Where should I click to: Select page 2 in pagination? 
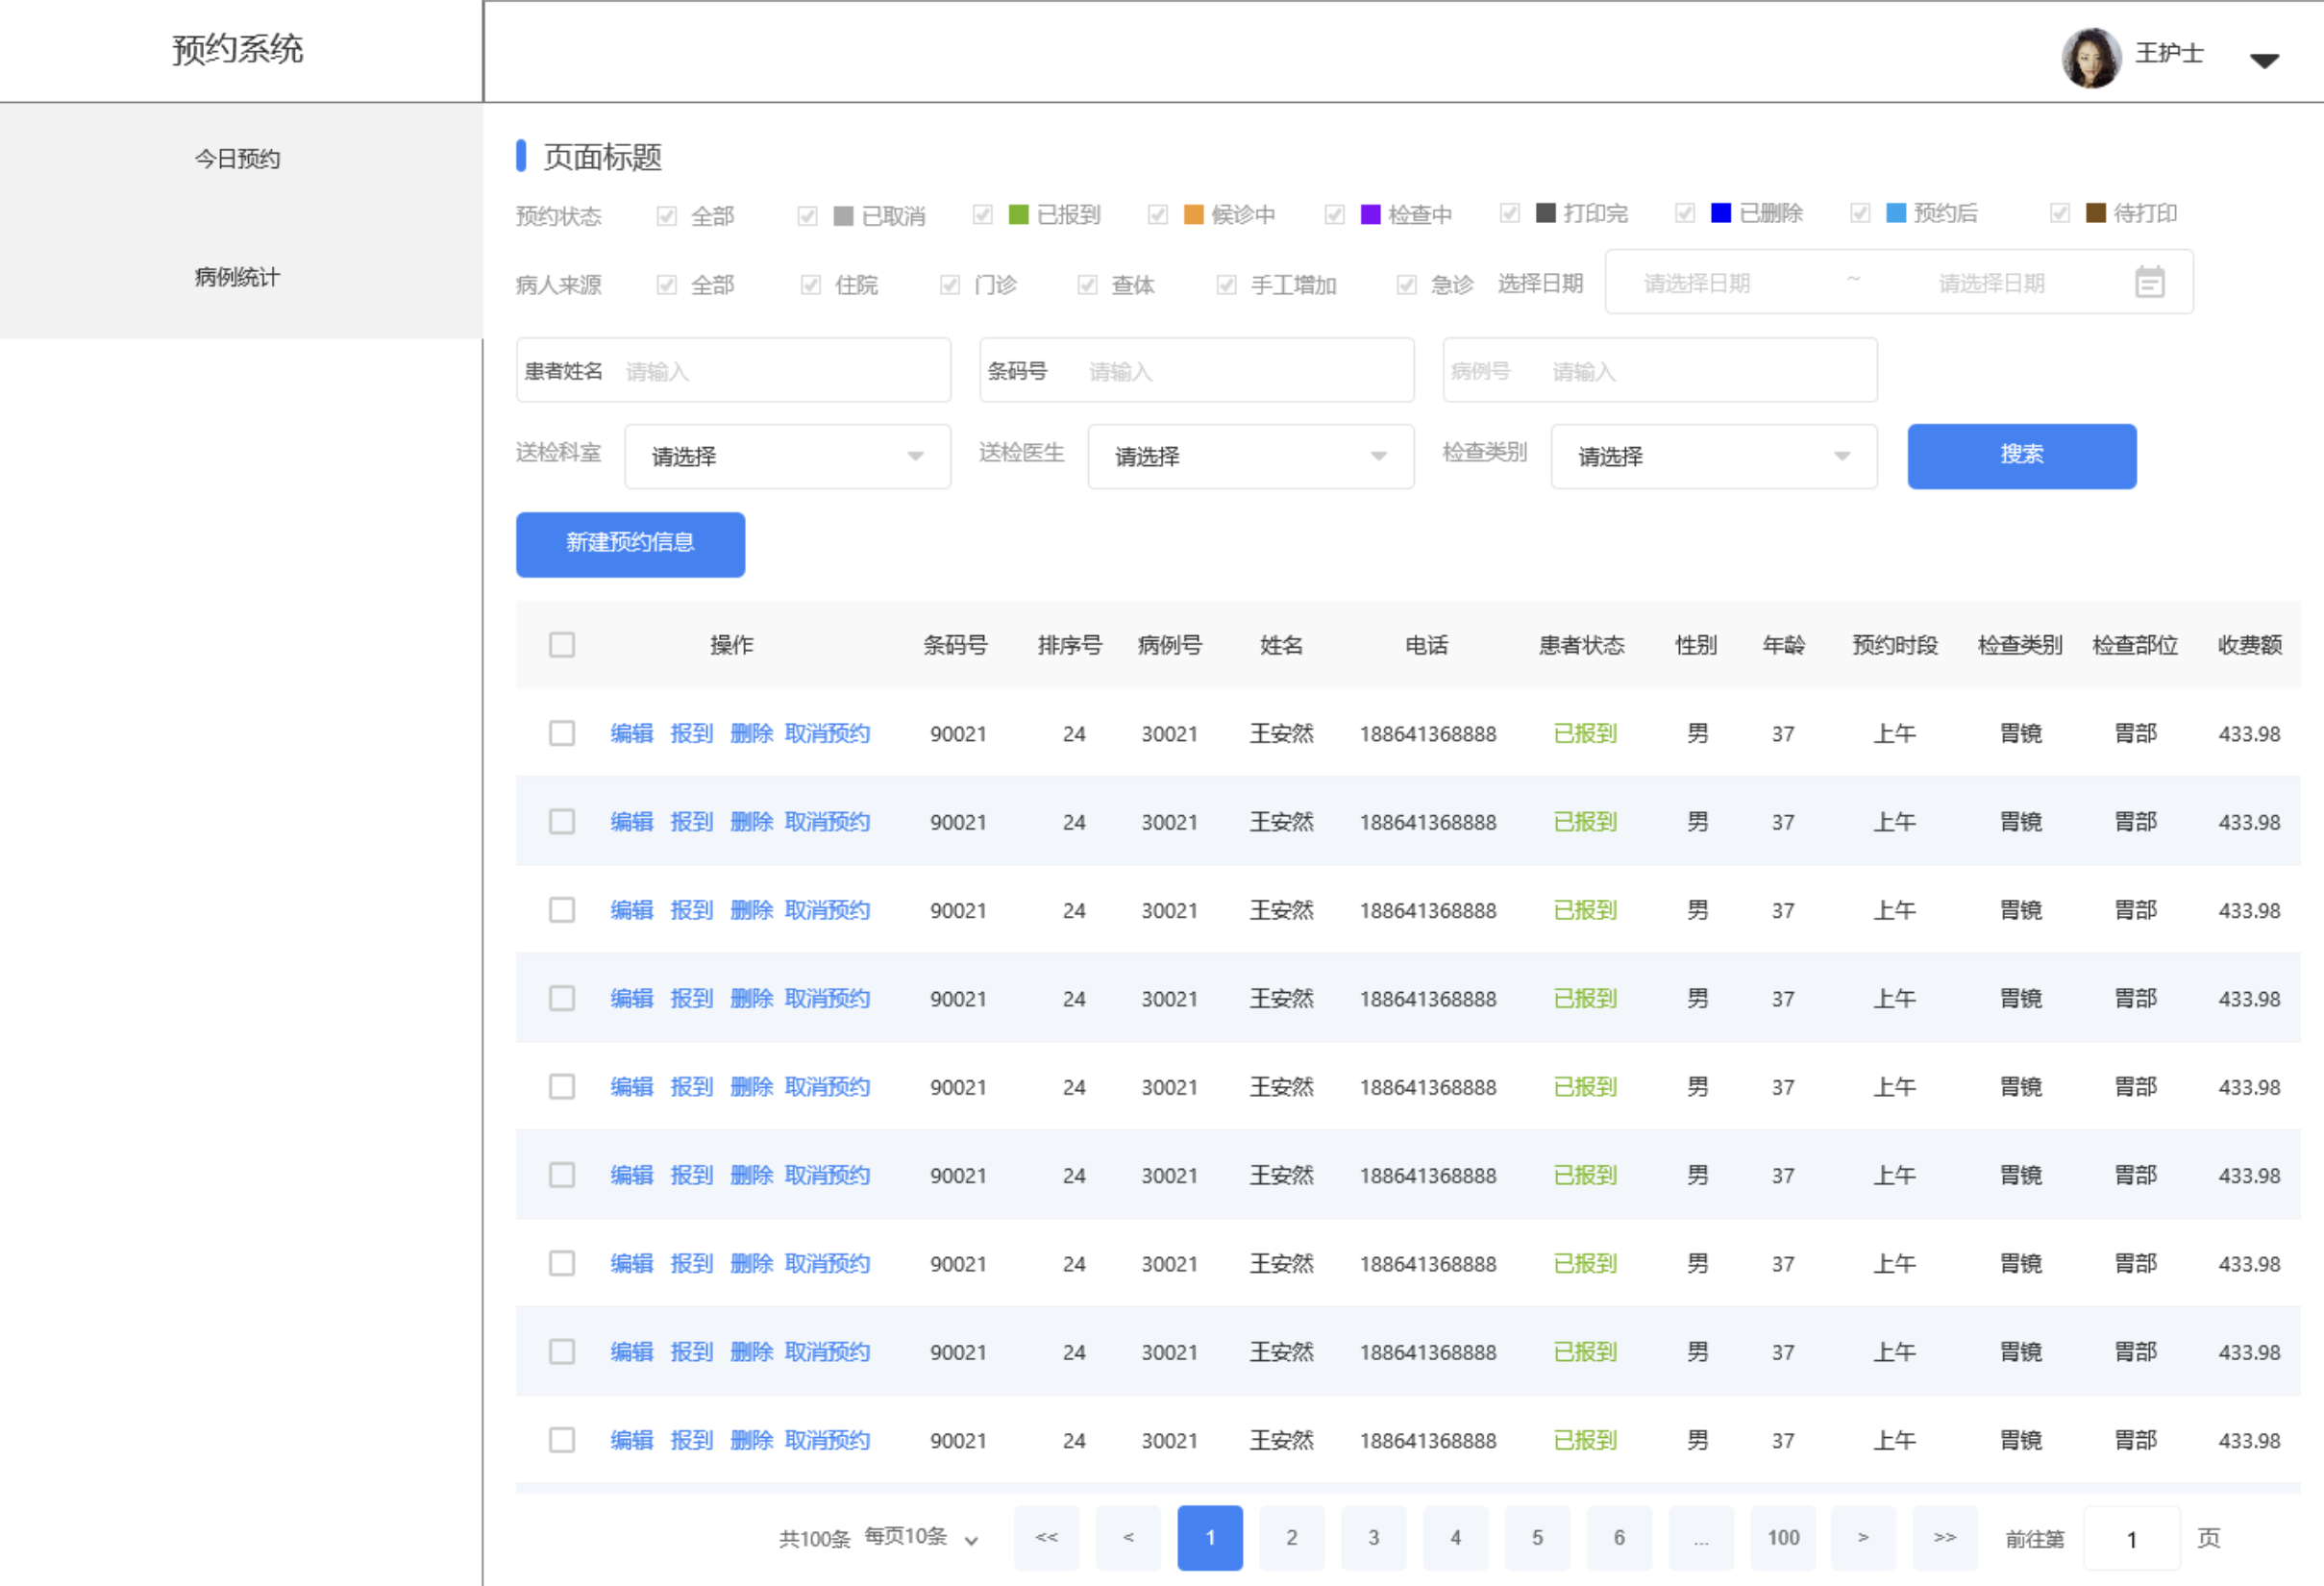(1292, 1537)
